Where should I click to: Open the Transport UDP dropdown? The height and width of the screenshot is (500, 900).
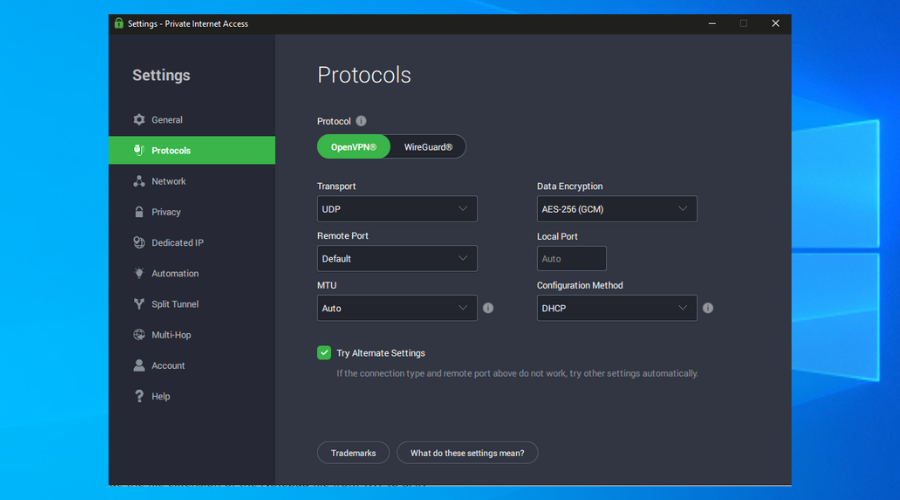pyautogui.click(x=397, y=209)
